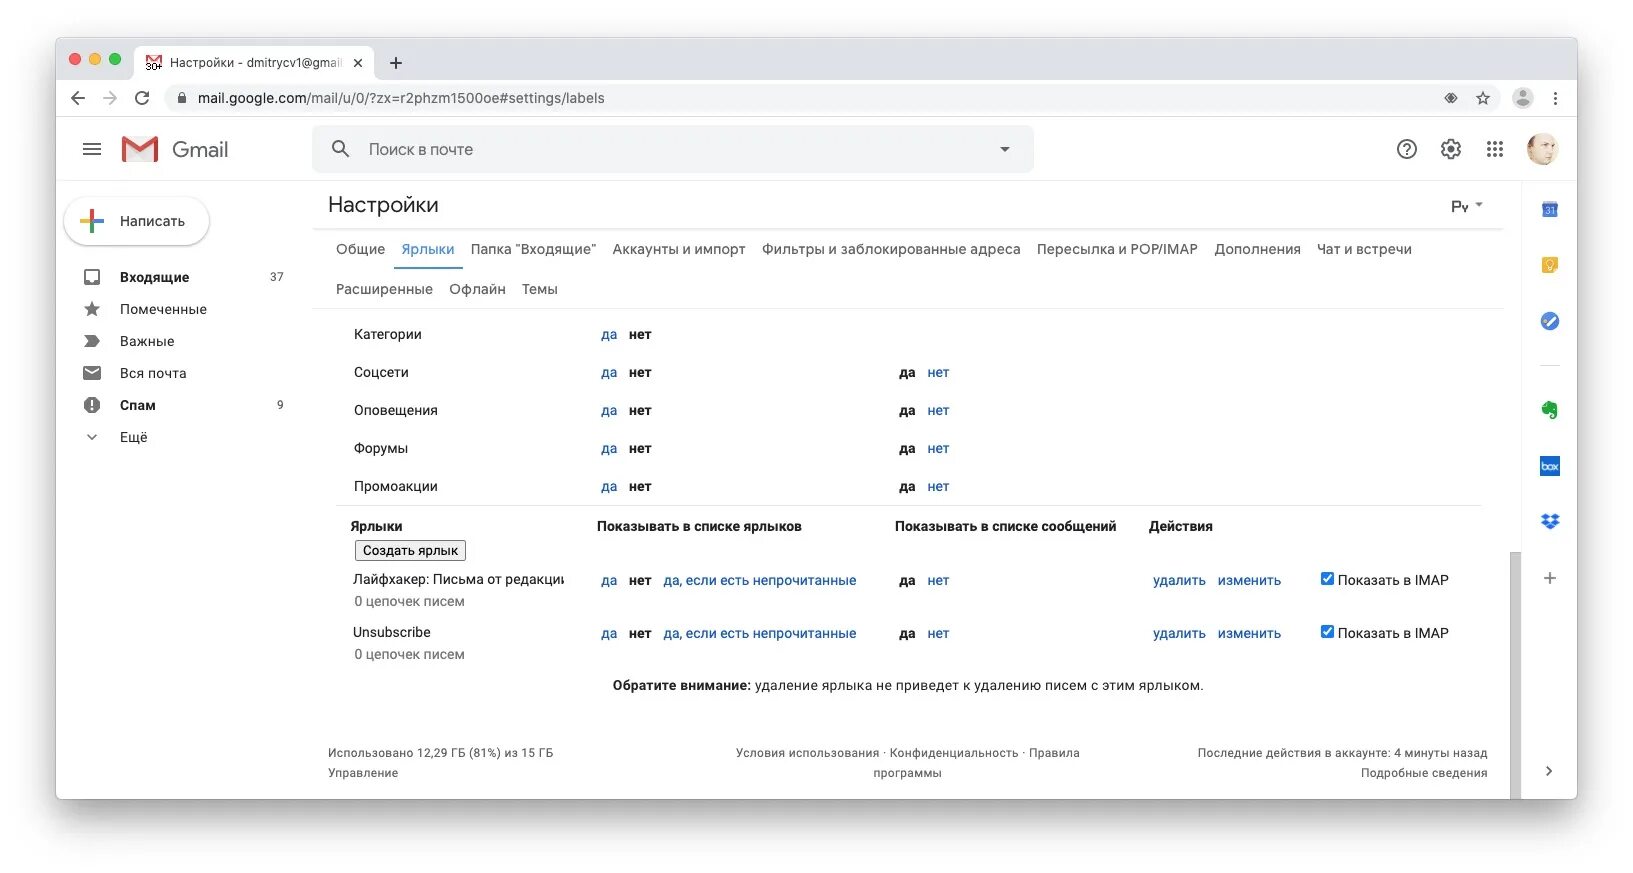
Task: Click the account profile avatar
Action: click(1542, 149)
